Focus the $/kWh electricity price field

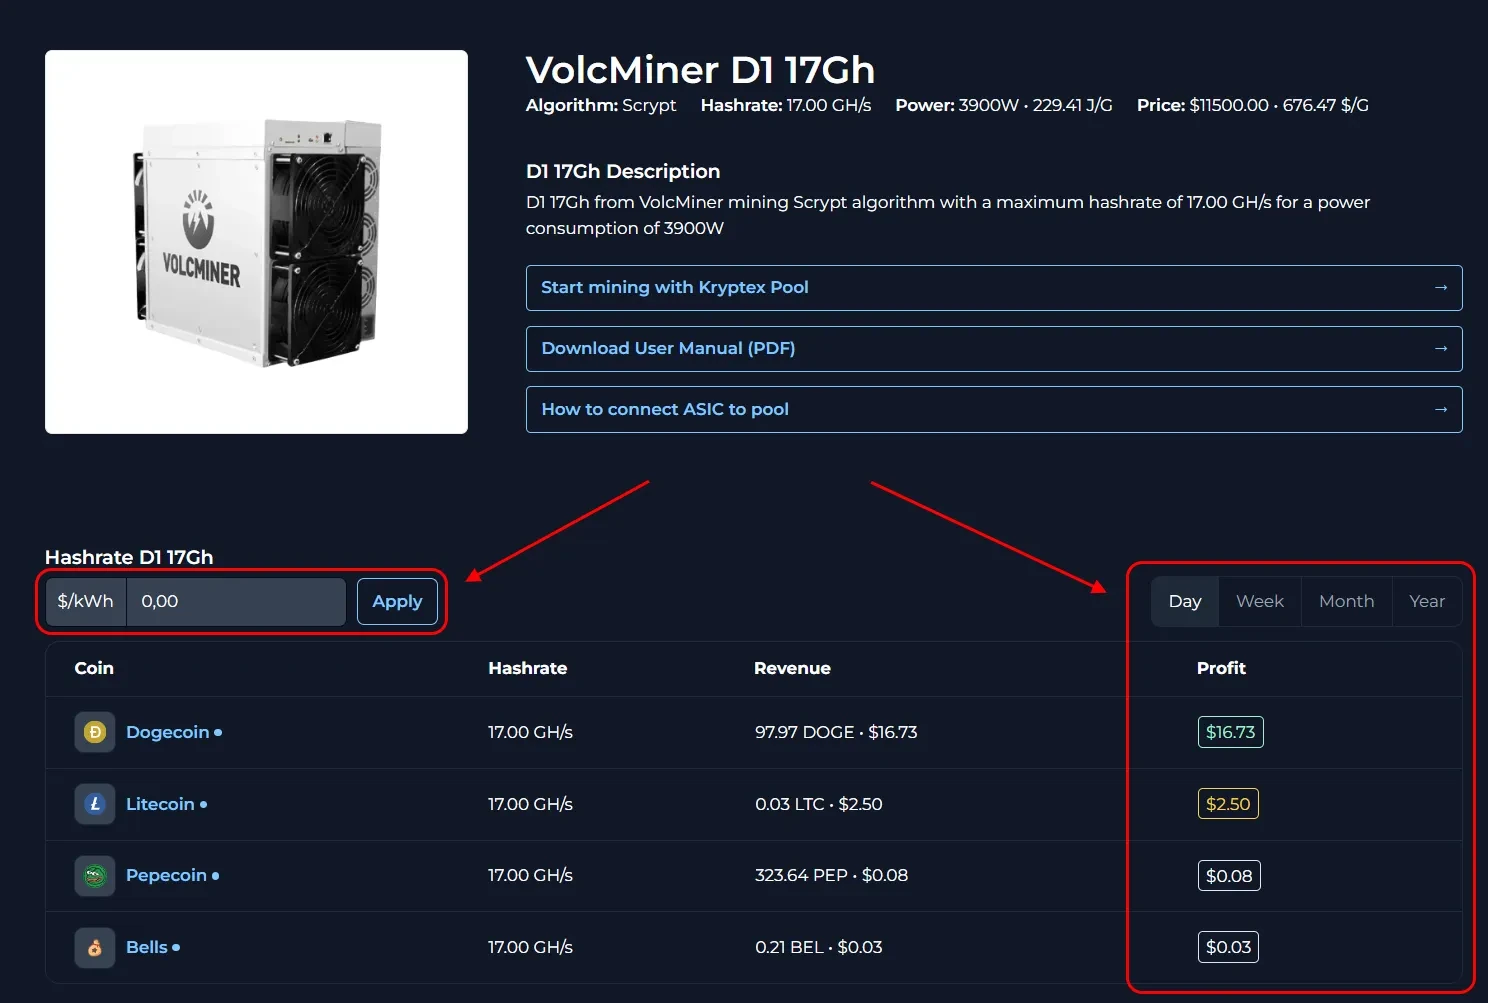tap(236, 601)
